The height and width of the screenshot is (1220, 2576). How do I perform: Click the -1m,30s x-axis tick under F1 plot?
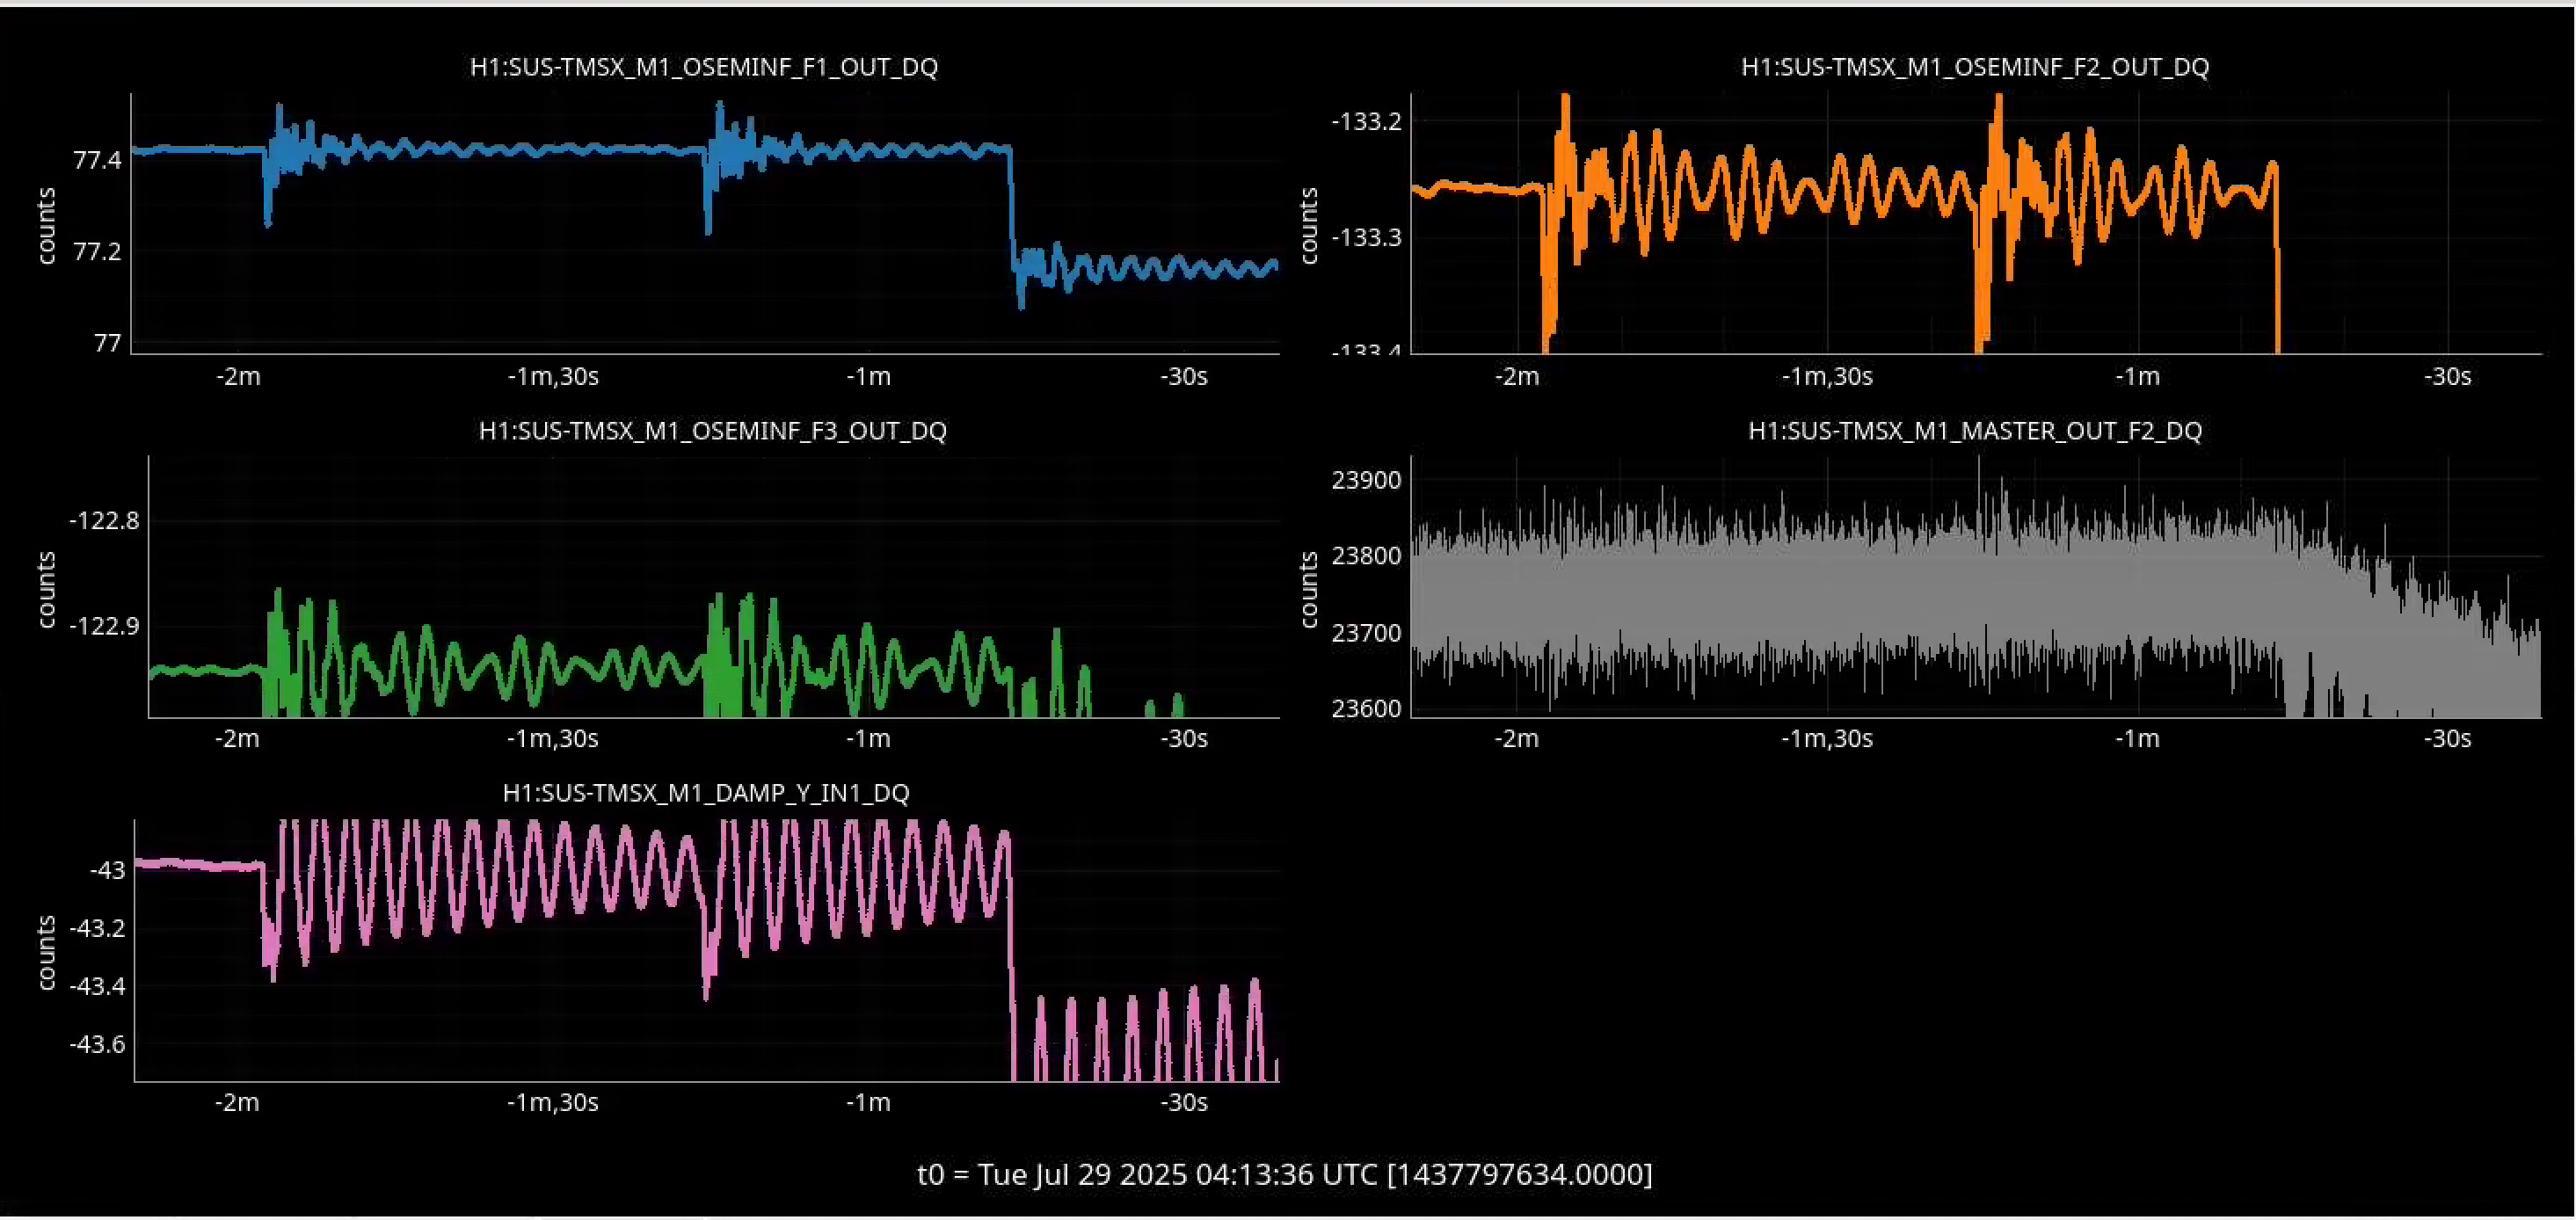(x=553, y=377)
